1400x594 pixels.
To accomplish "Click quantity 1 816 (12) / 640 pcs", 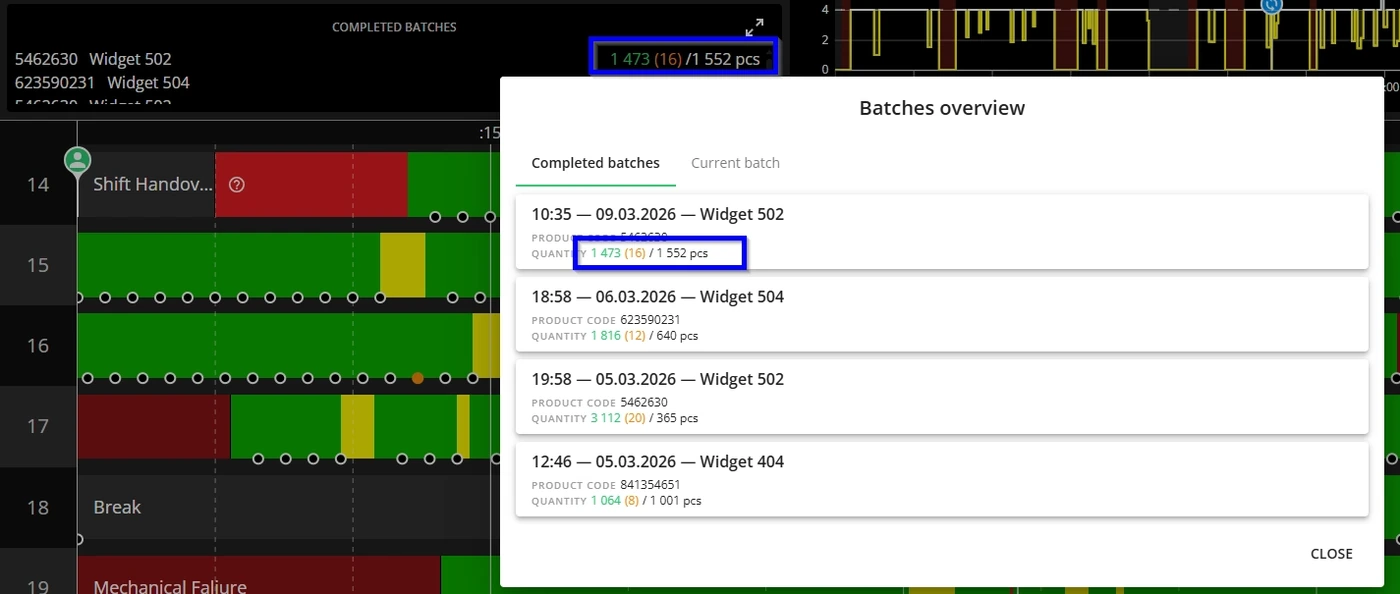I will click(644, 336).
